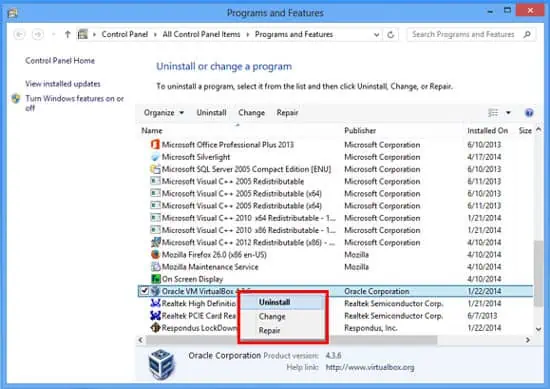Click the Visual C++ 2012 Redistributable icon
This screenshot has height=389, width=550.
coord(155,242)
